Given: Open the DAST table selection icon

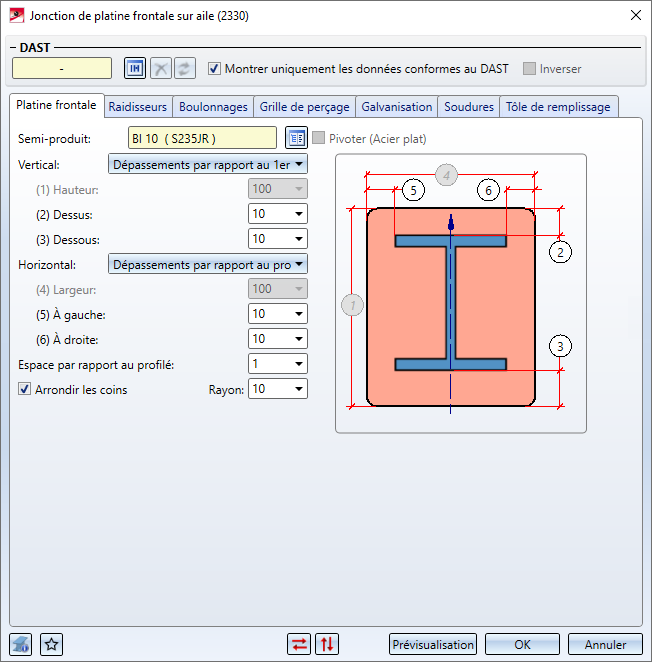Looking at the screenshot, I should 135,68.
